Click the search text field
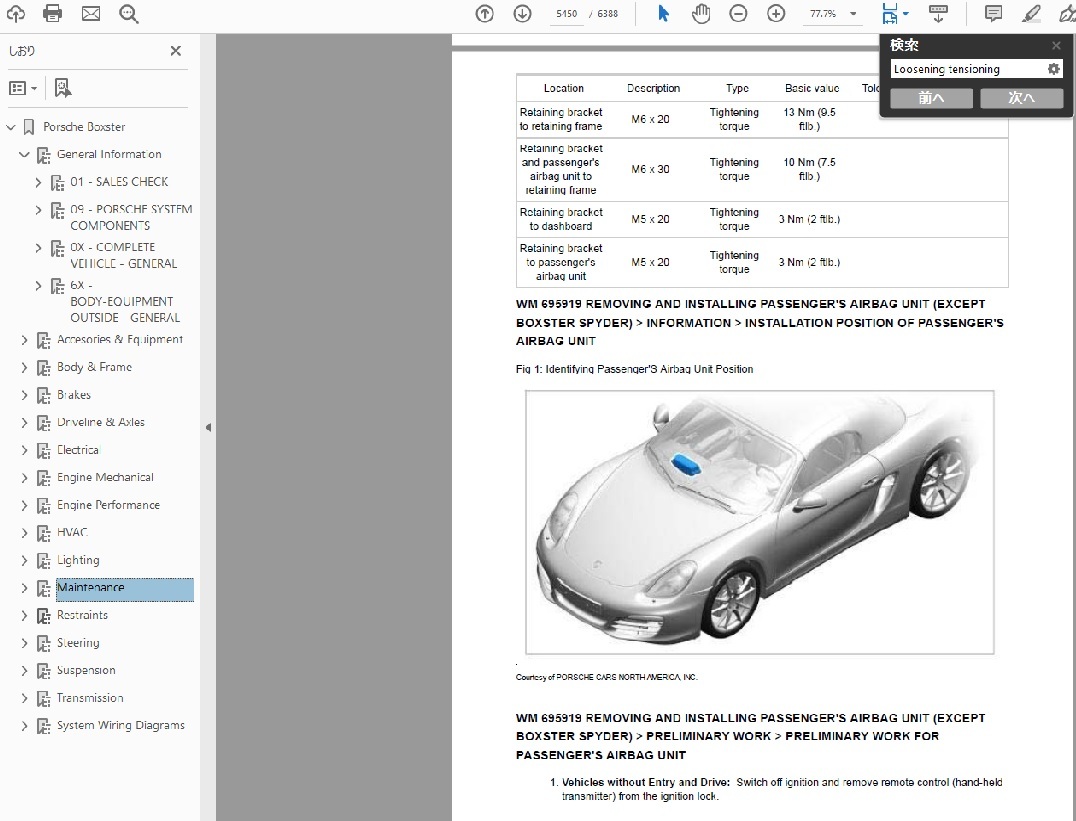1076x821 pixels. [x=968, y=69]
